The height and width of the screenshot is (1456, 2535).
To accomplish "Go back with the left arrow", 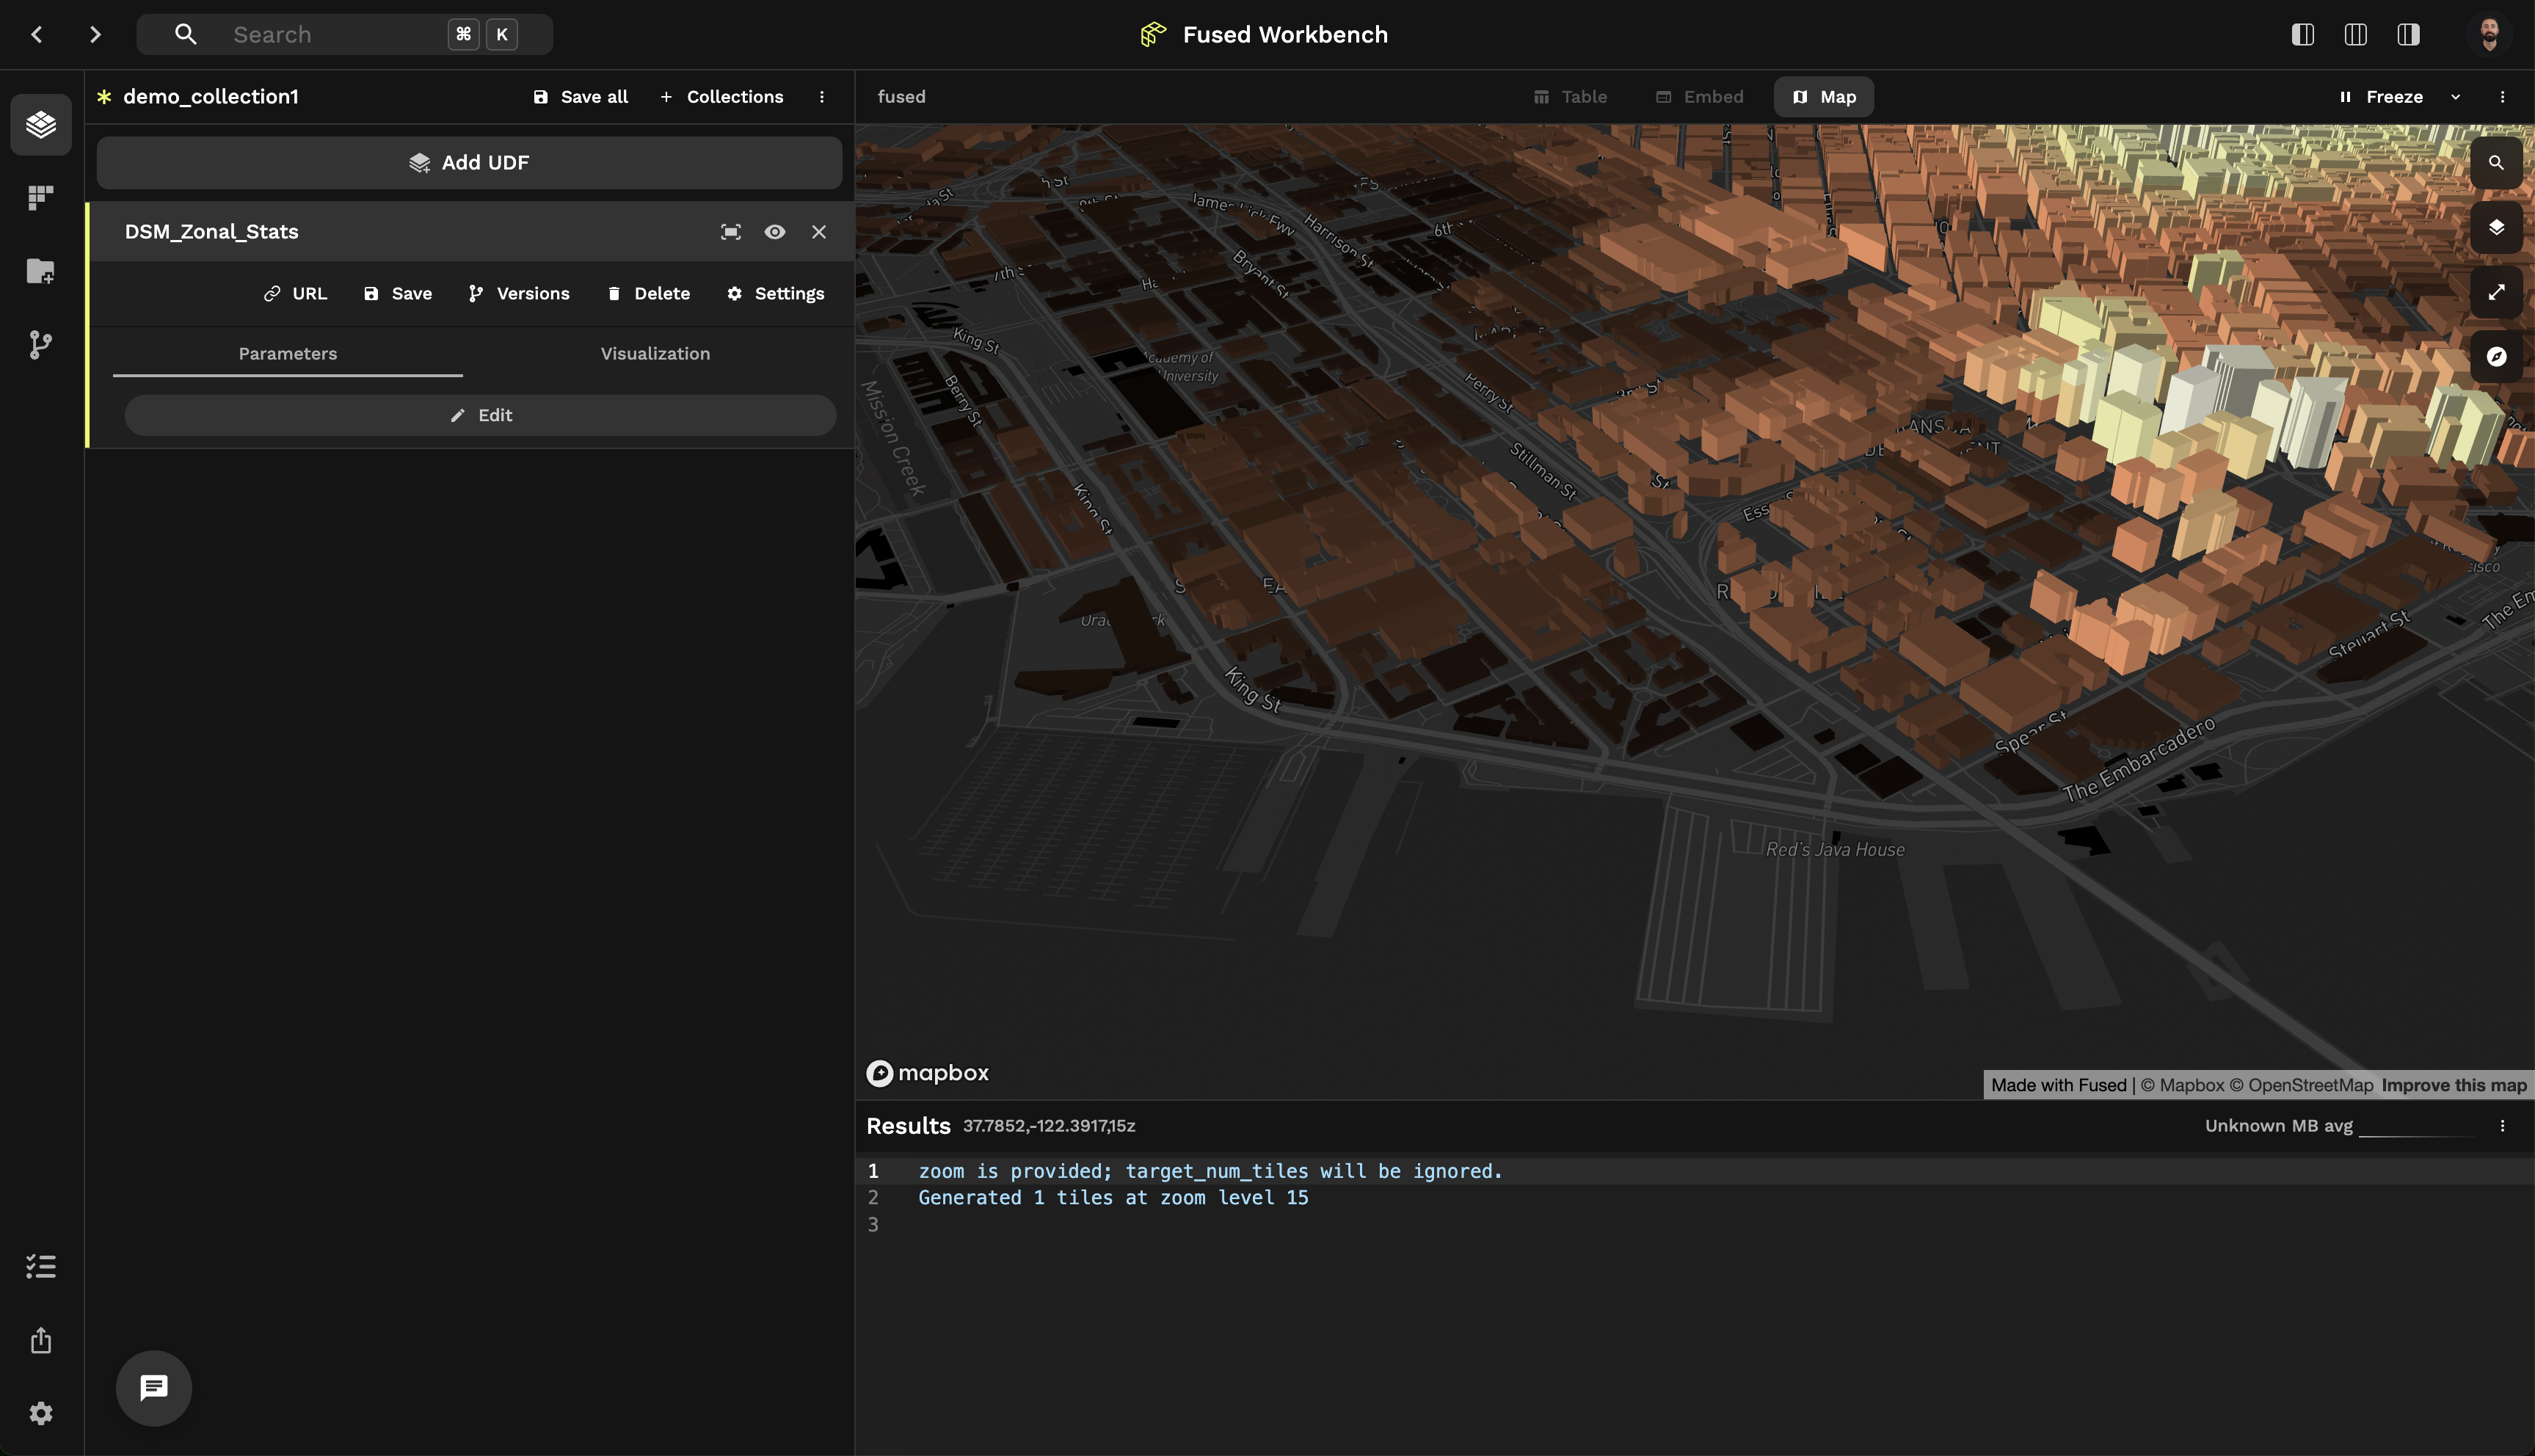I will (x=37, y=35).
